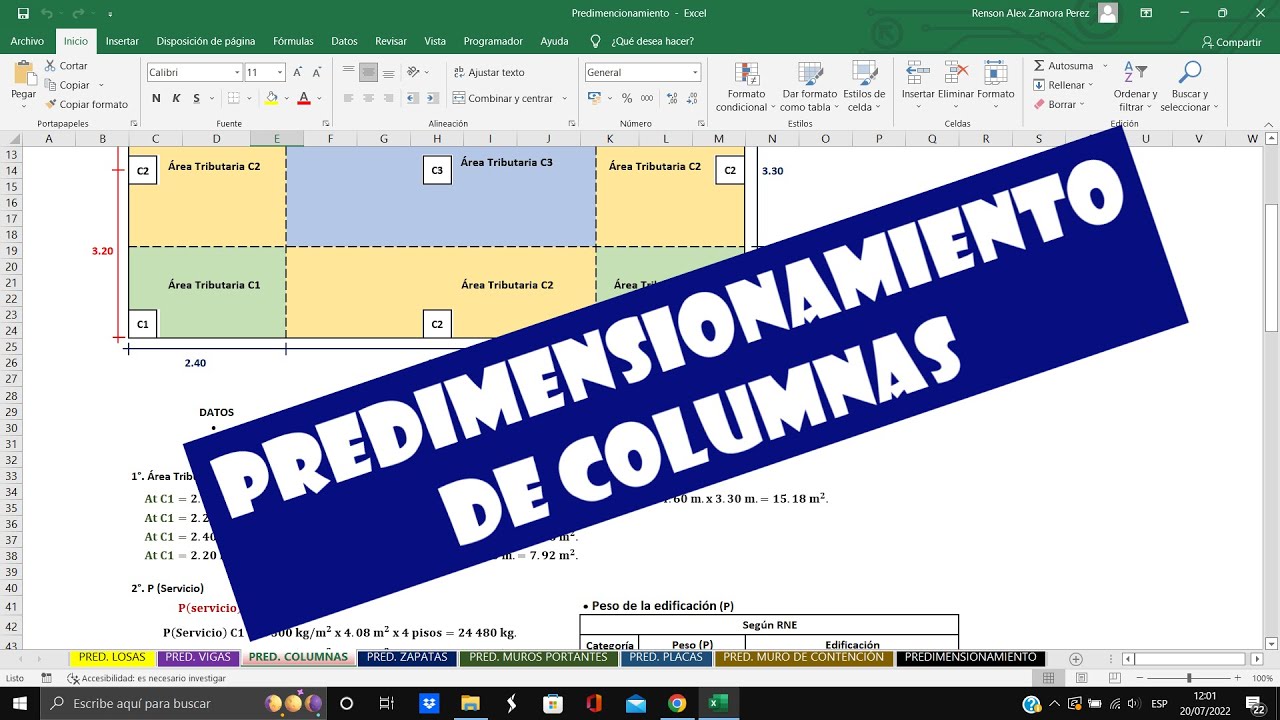Toggle middle vertical alignment
1280x720 pixels.
[368, 72]
